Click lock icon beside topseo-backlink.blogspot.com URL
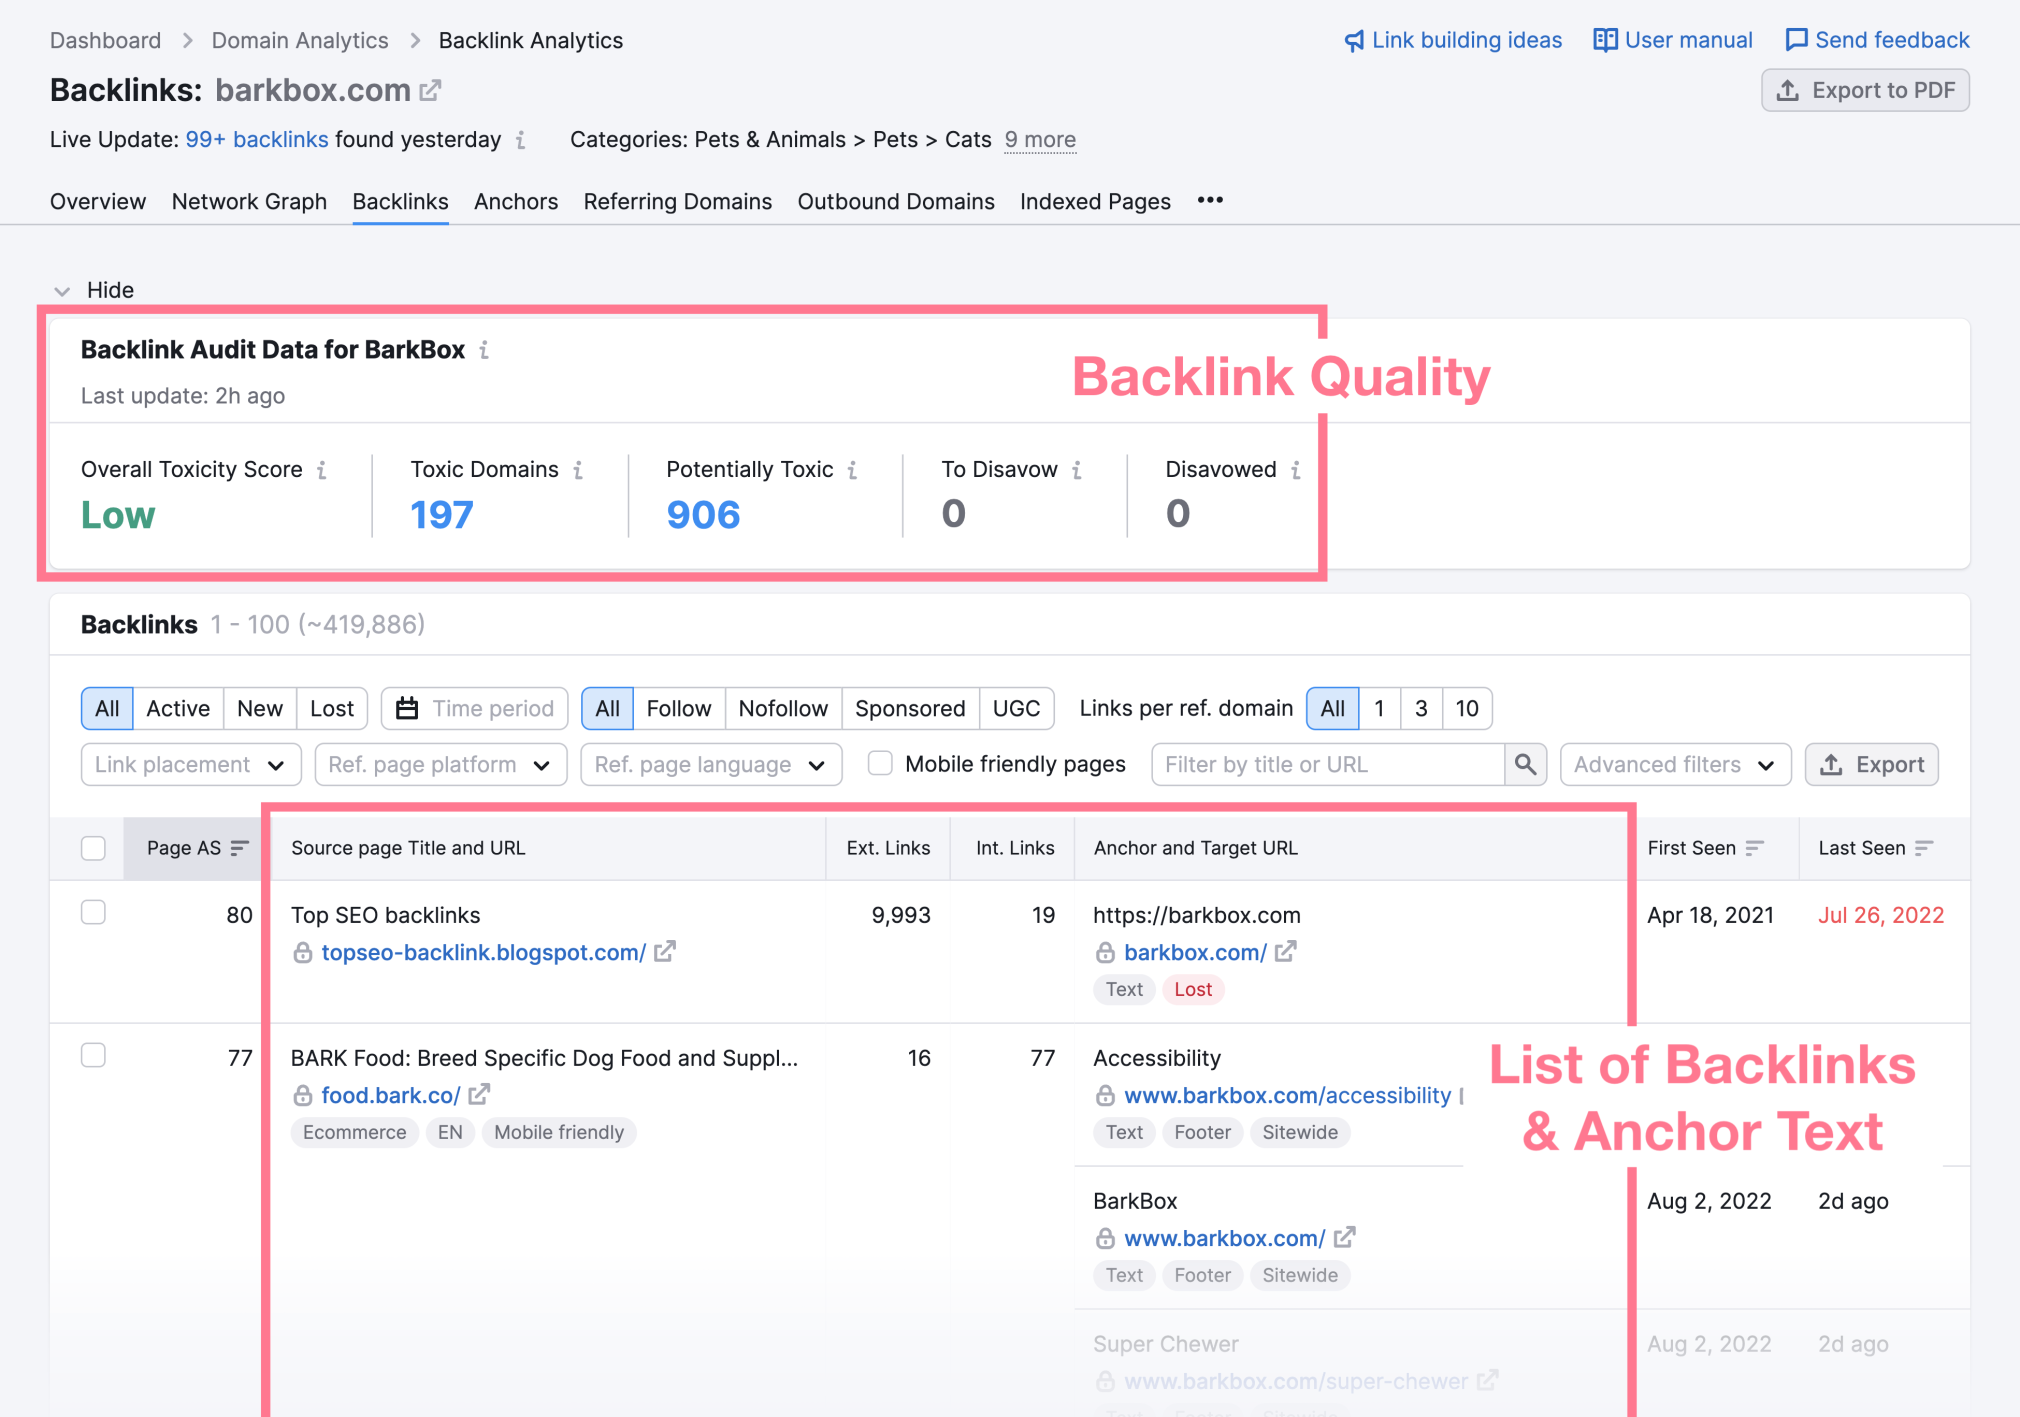The image size is (2020, 1417). pyautogui.click(x=303, y=953)
